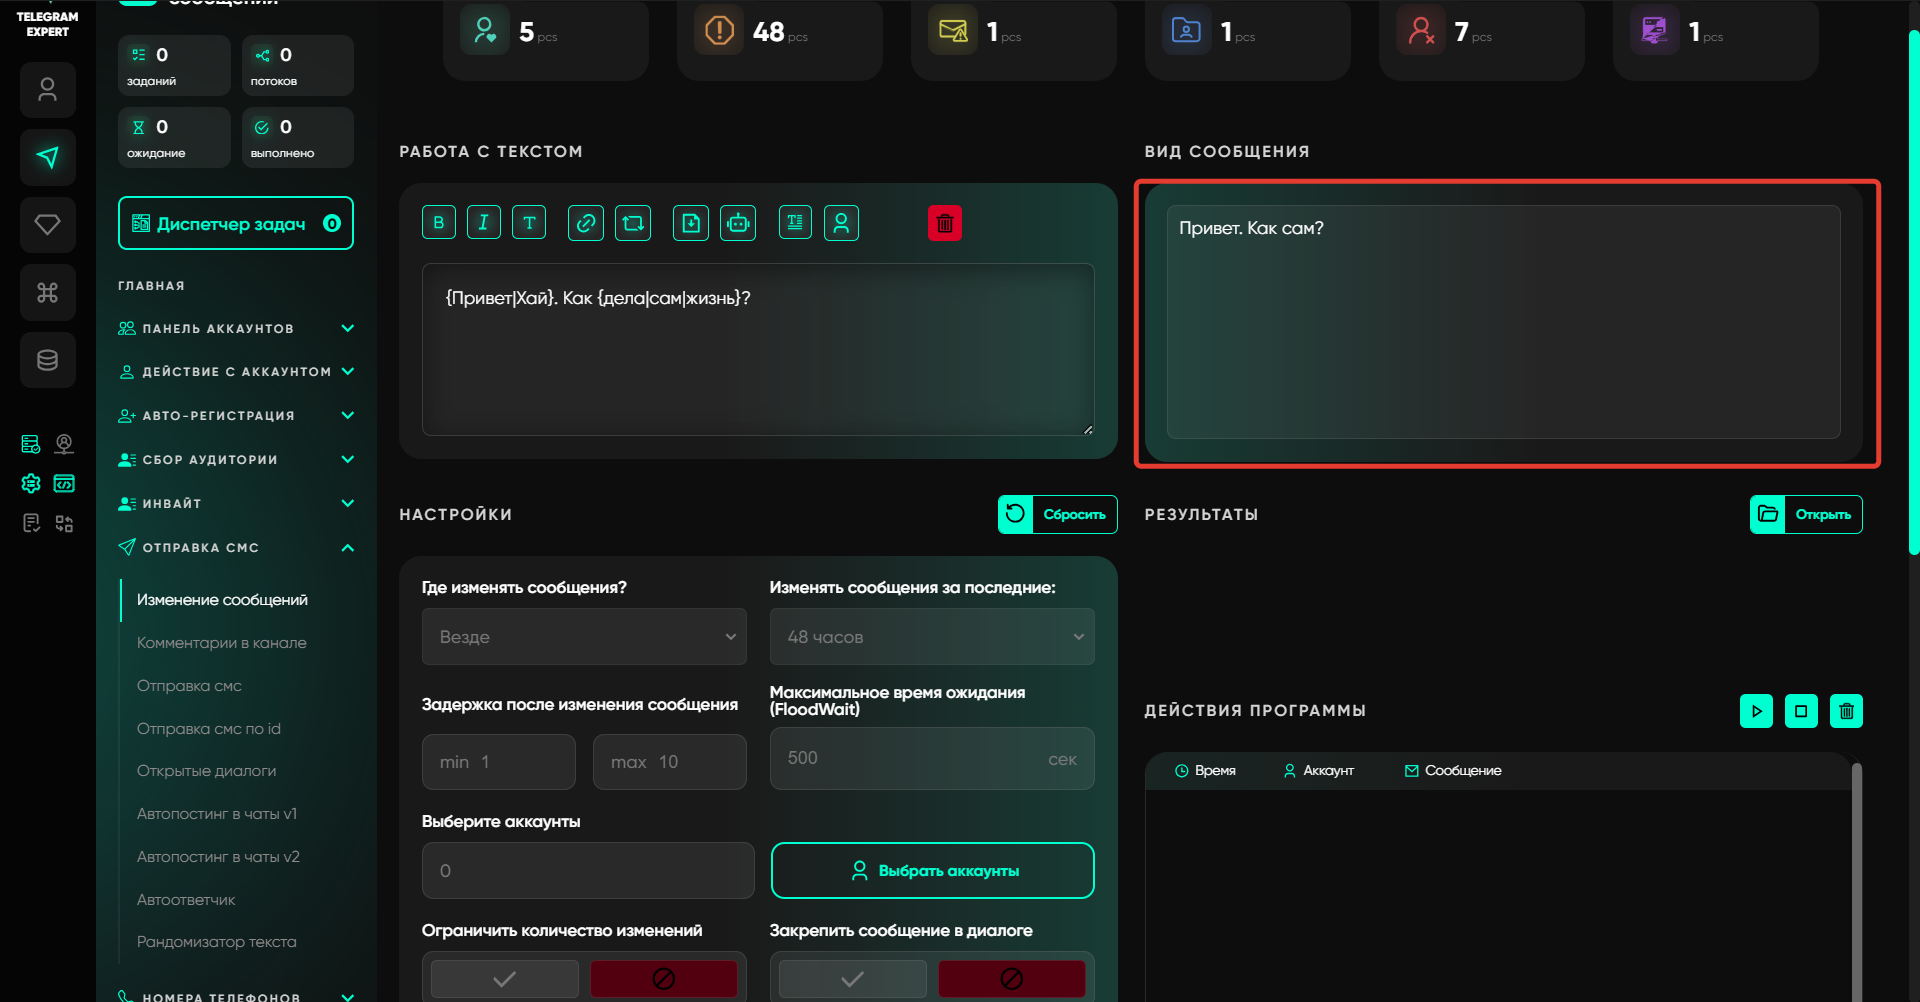Open the database icon section in sidebar

click(47, 360)
